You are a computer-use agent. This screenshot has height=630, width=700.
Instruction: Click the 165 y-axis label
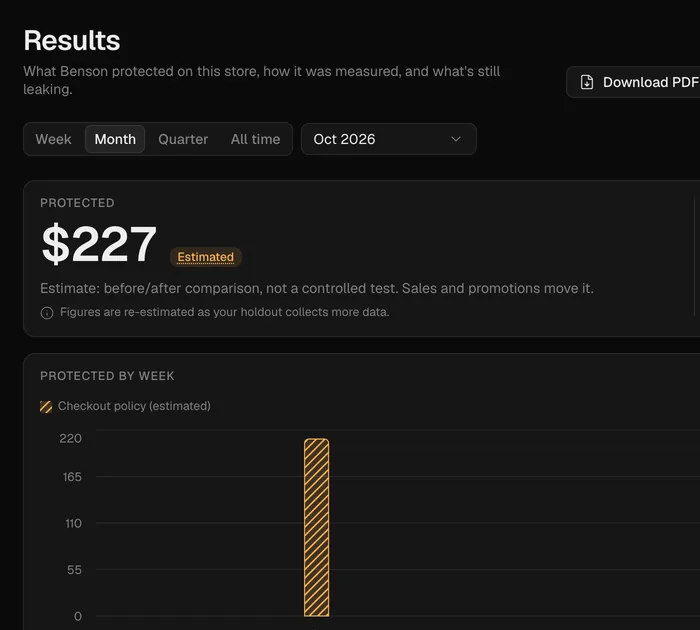tap(72, 477)
